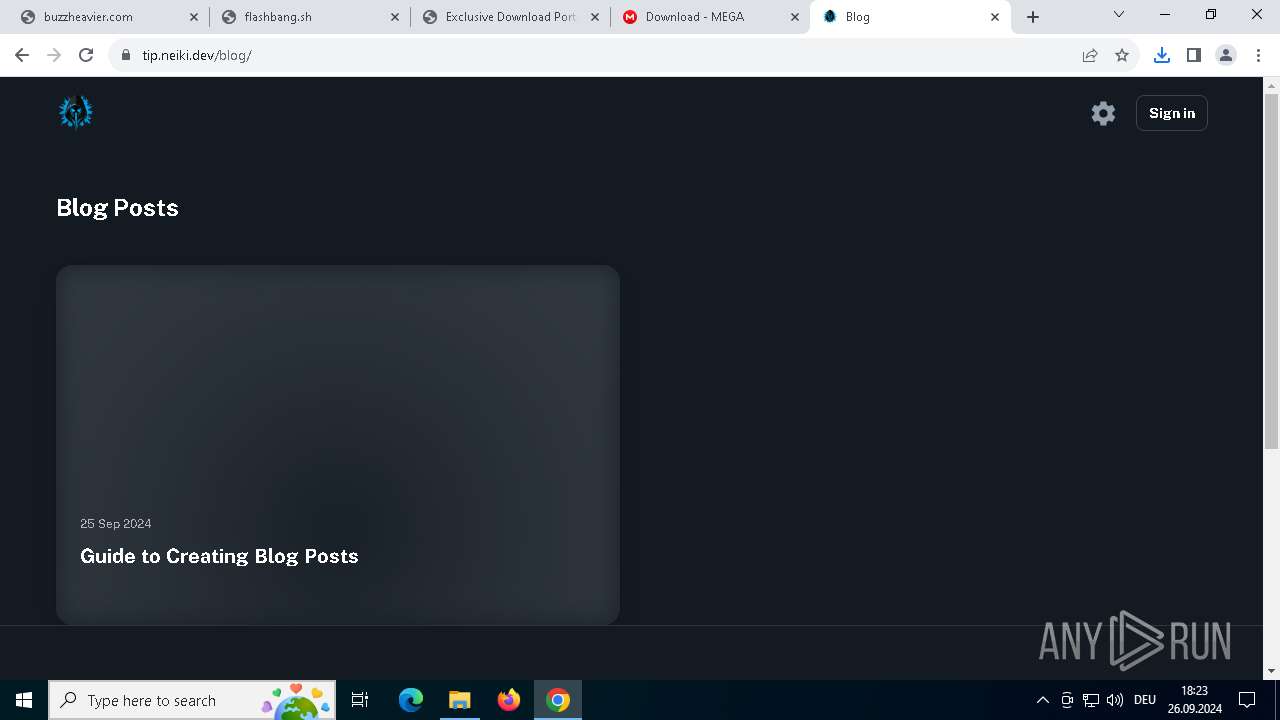
Task: Close the buzzheavier.com tab
Action: click(x=195, y=17)
